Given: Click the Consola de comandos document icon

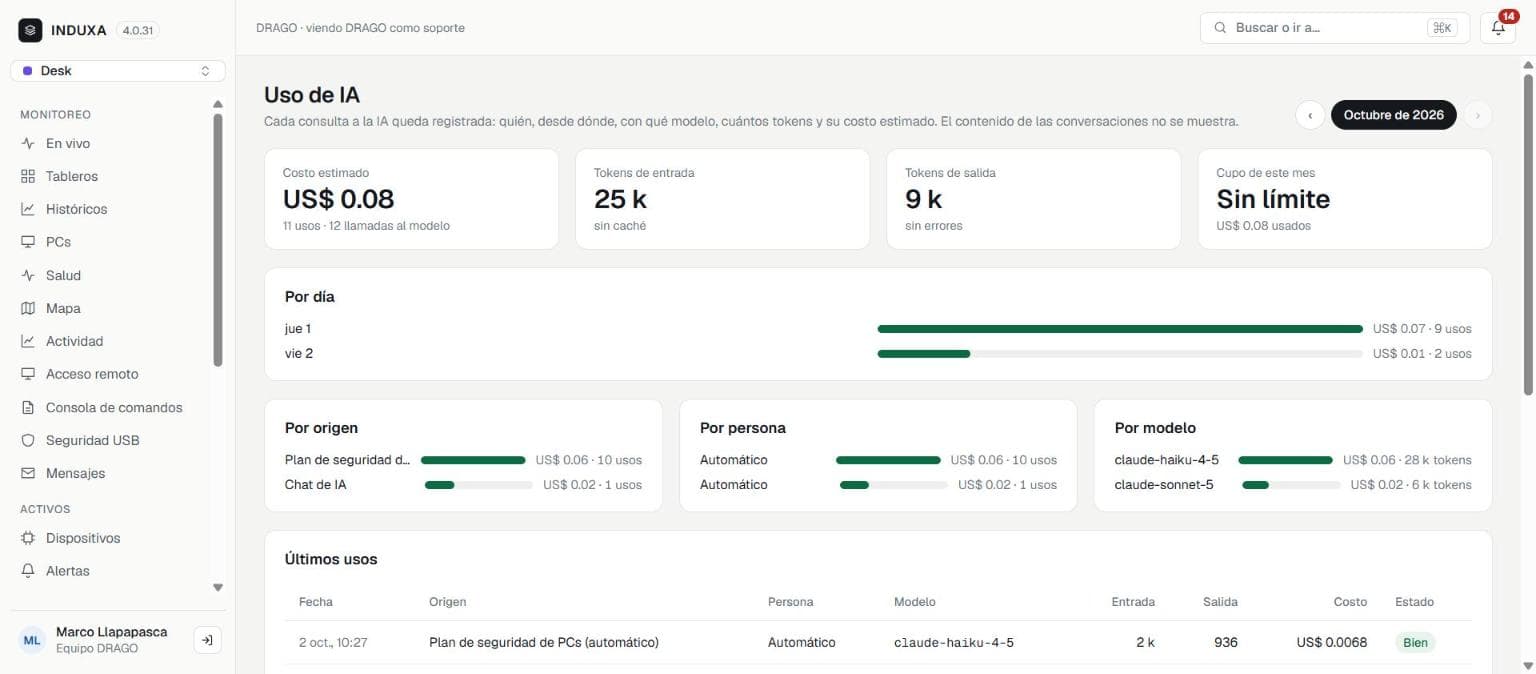Looking at the screenshot, I should click(x=28, y=408).
